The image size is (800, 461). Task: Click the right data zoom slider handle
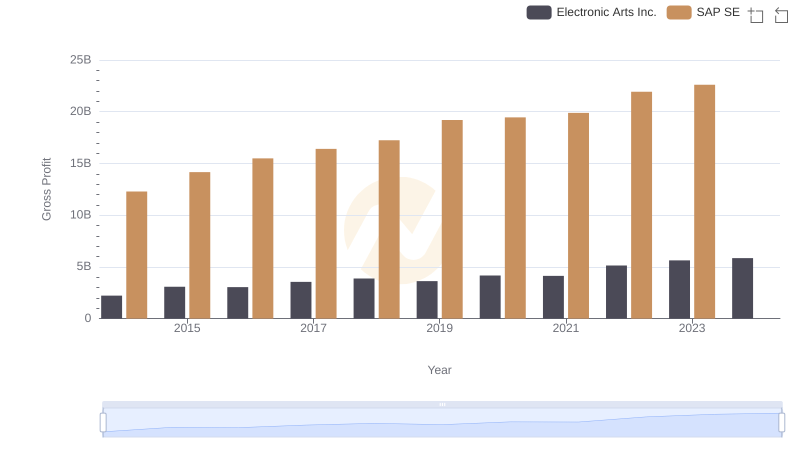[x=782, y=423]
